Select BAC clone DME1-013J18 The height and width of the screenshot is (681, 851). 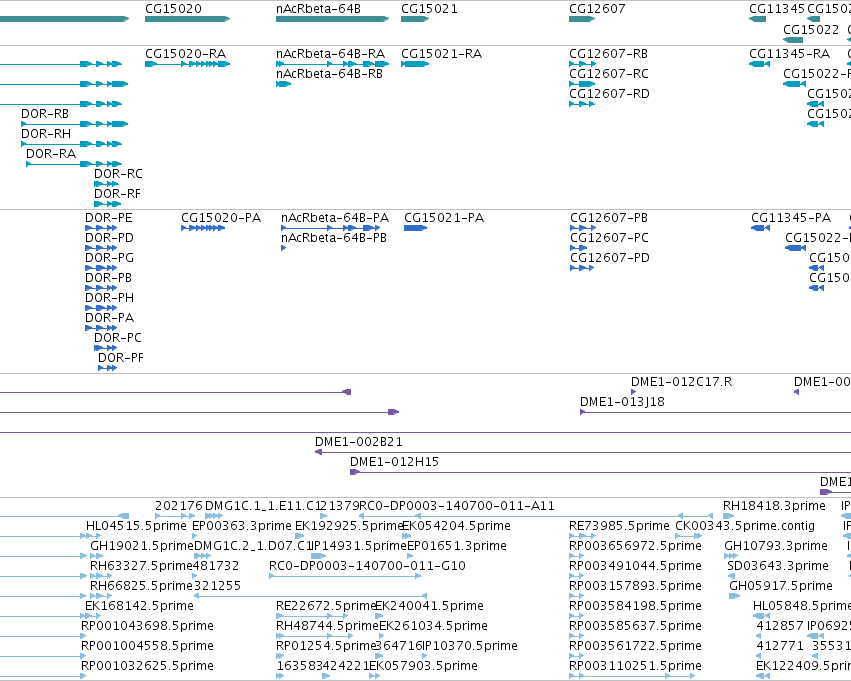coord(622,402)
